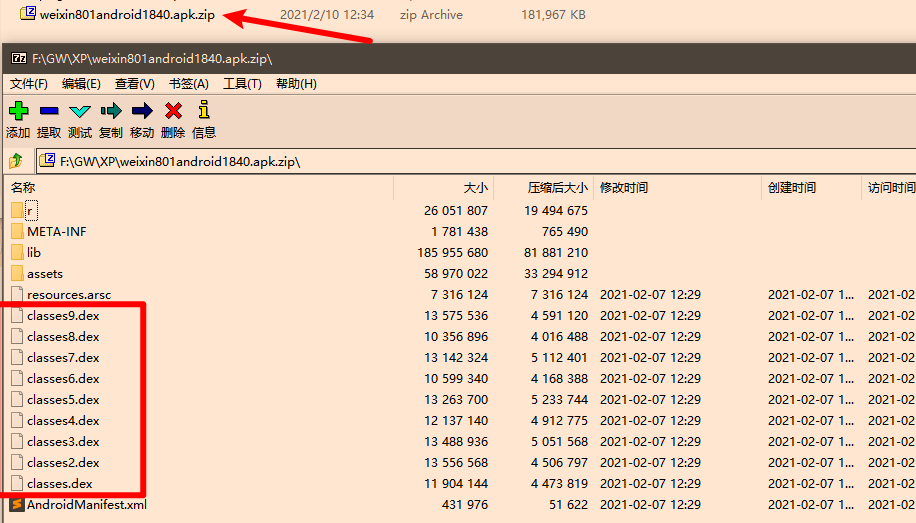The width and height of the screenshot is (916, 523).
Task: Click the Delete (删除) red X icon
Action: pyautogui.click(x=174, y=110)
